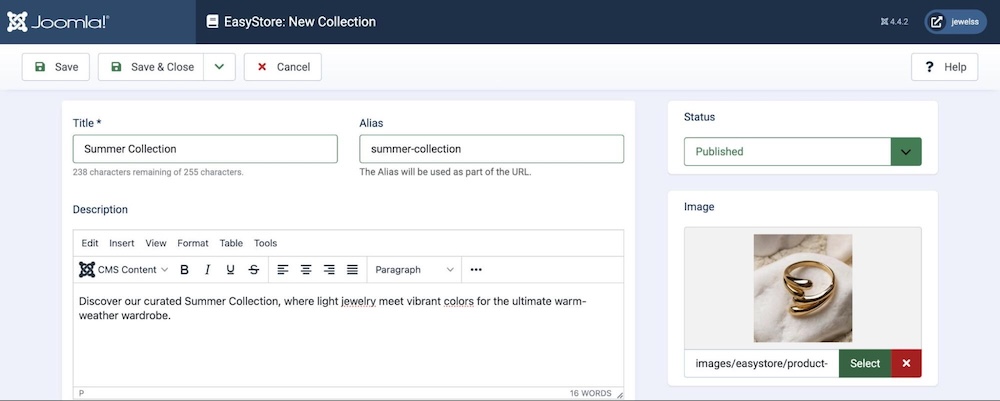Viewport: 1000px width, 401px height.
Task: Justify the description text
Action: pyautogui.click(x=352, y=270)
